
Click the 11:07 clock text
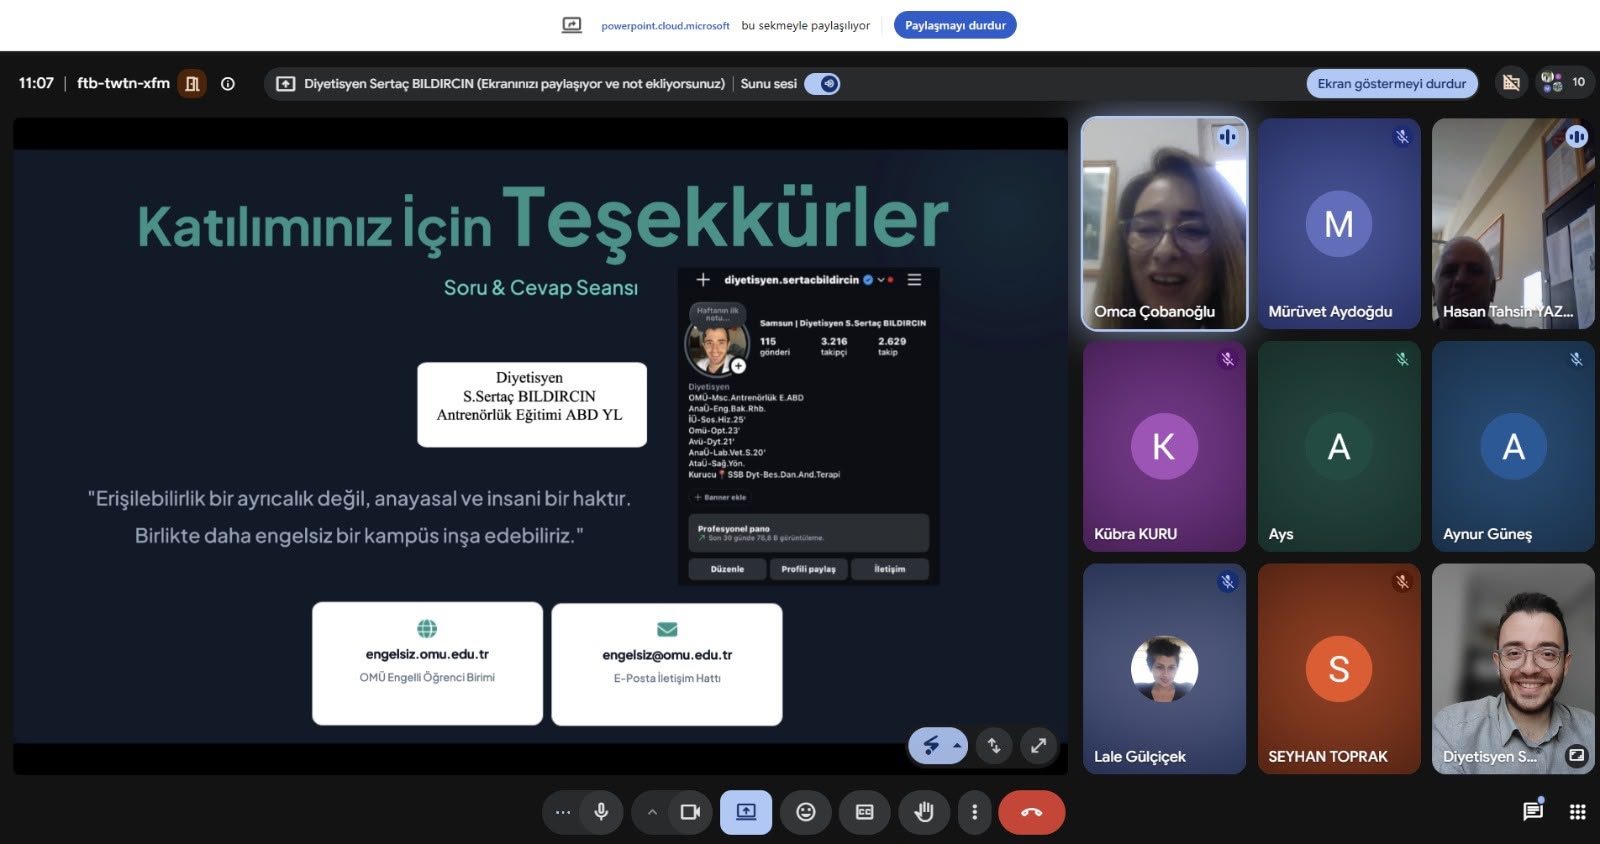click(36, 83)
